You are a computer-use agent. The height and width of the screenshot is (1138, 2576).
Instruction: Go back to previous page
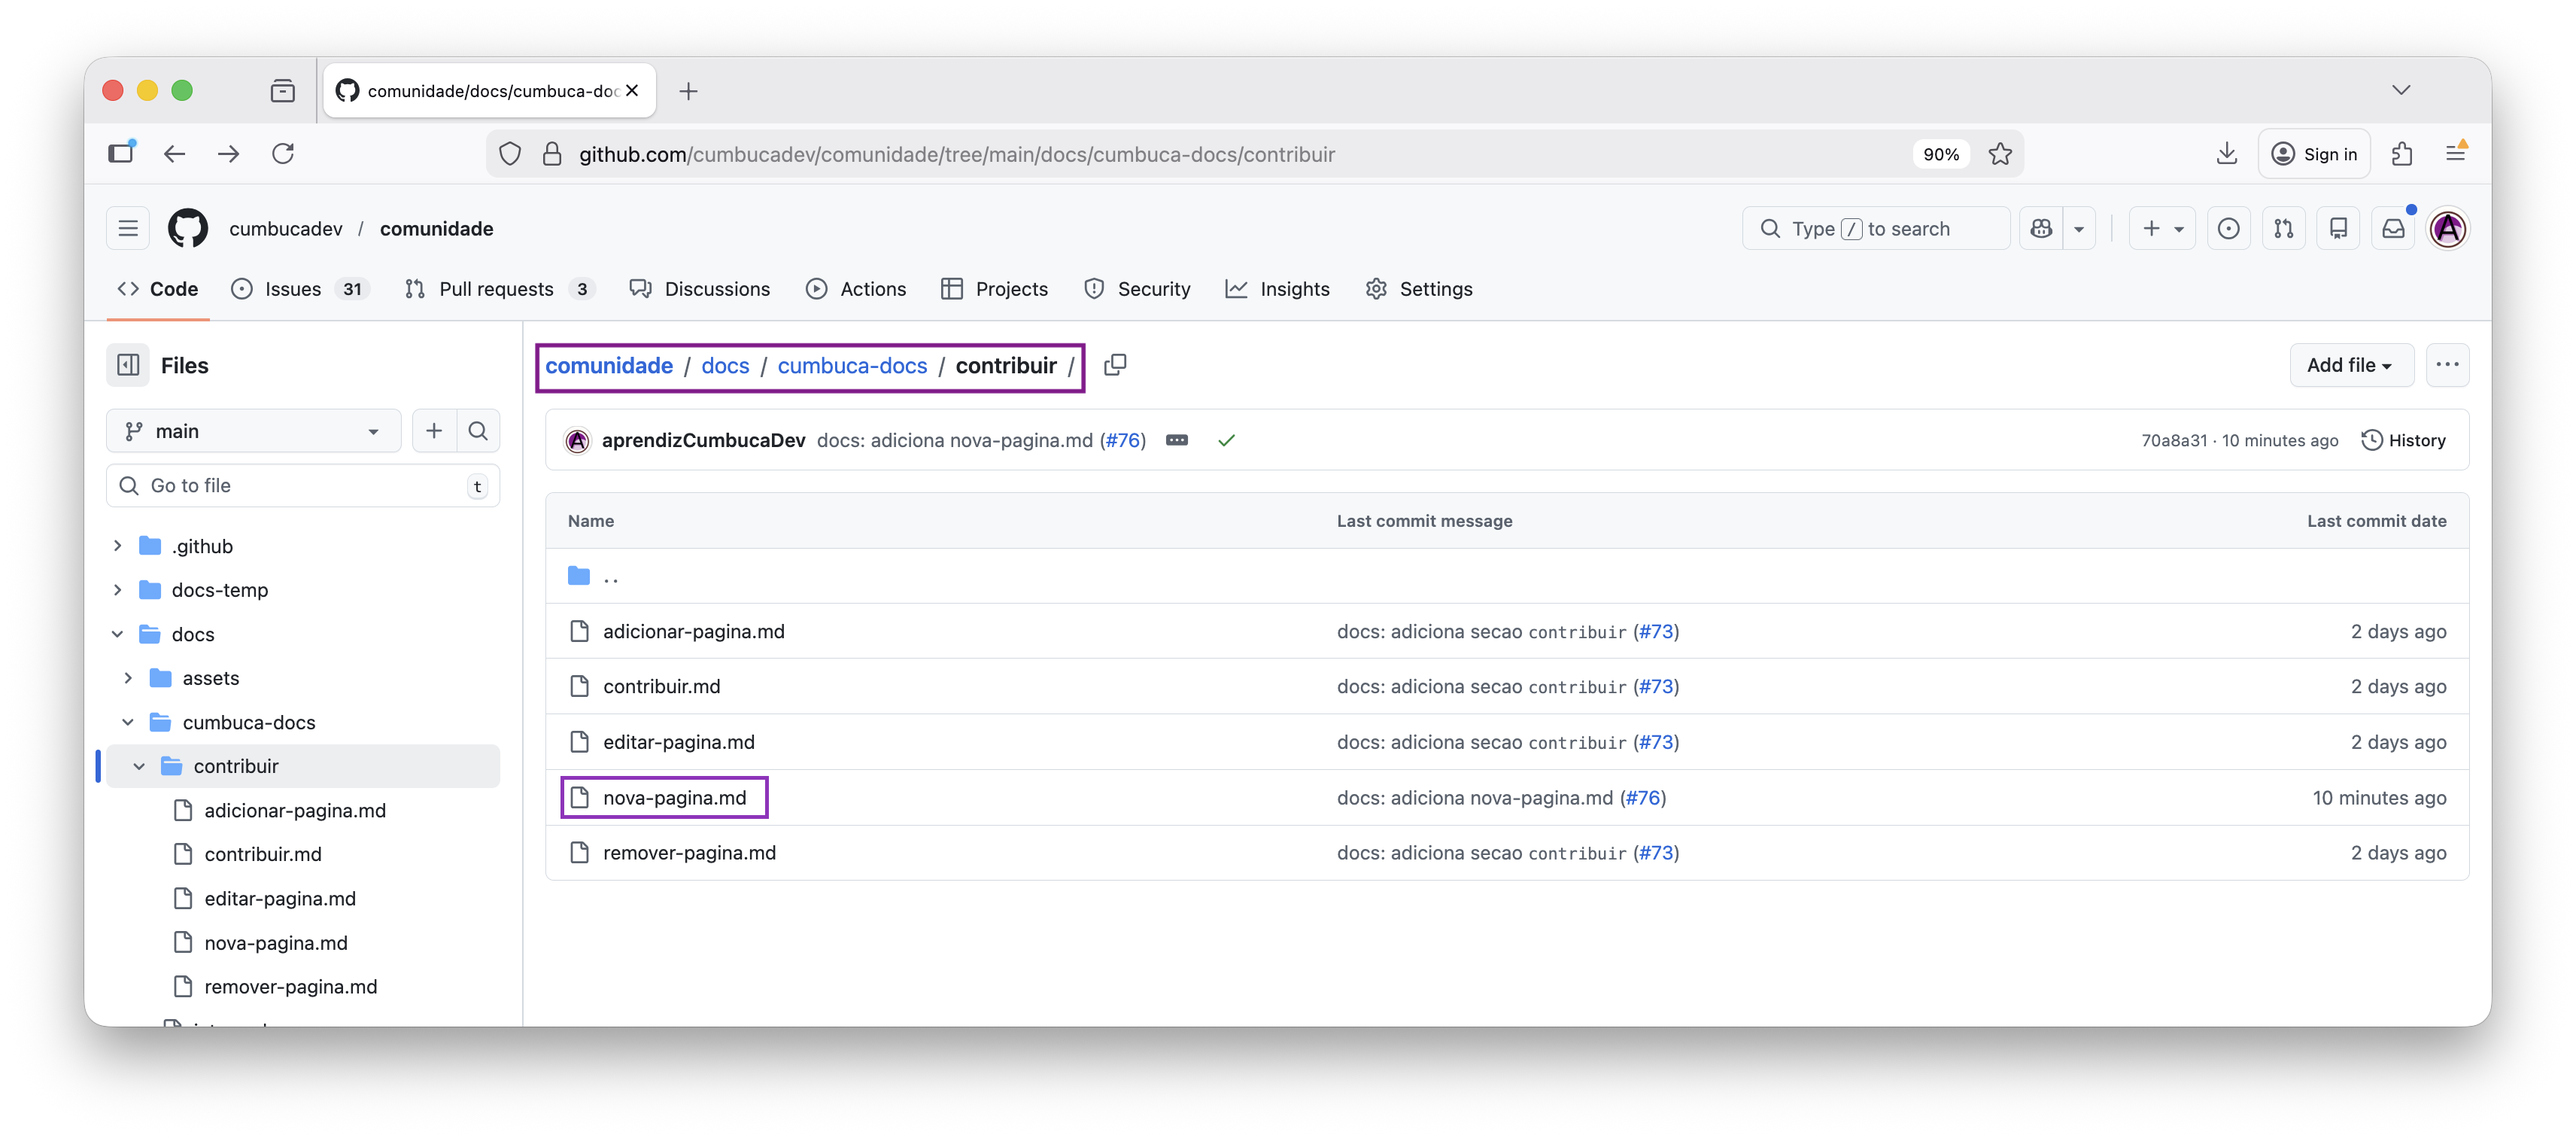pyautogui.click(x=174, y=154)
